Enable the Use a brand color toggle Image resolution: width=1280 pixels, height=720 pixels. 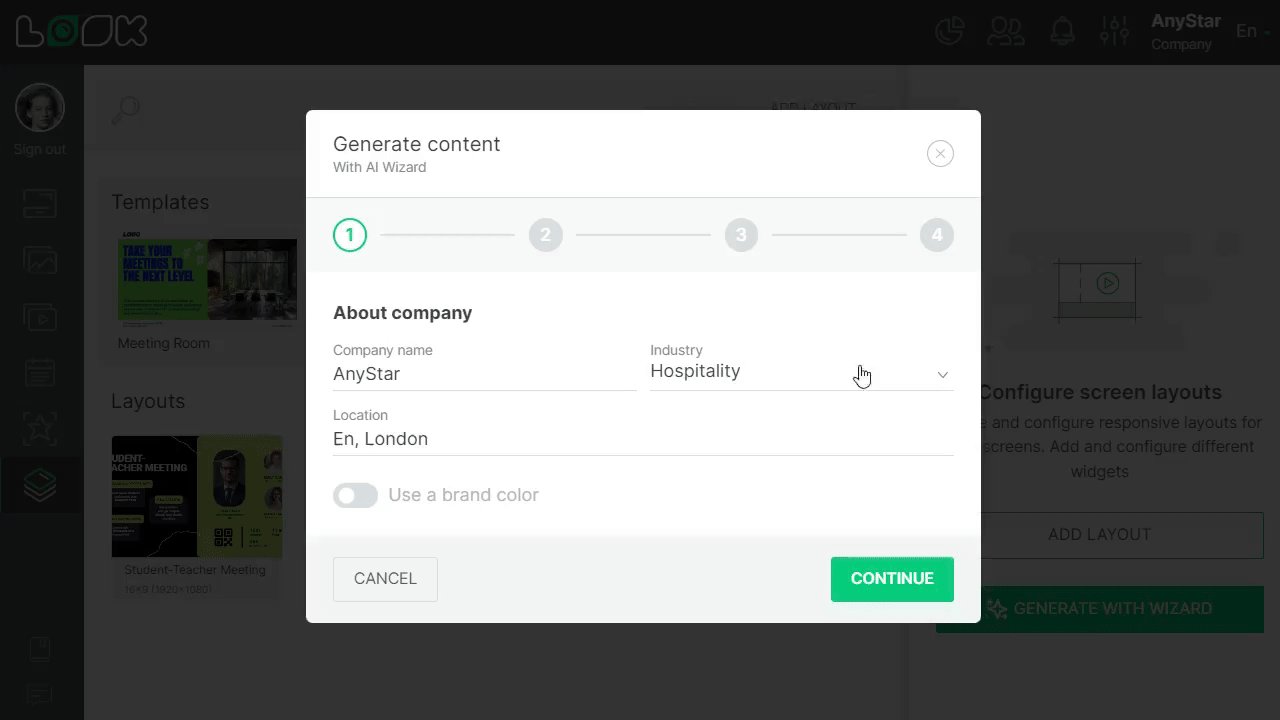(x=355, y=495)
